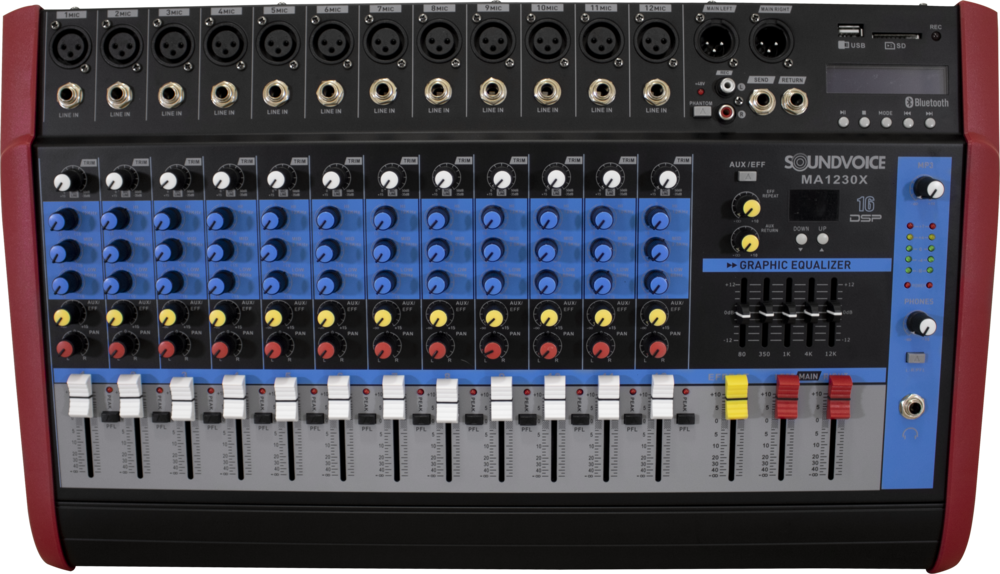Viewport: 1000px width, 574px height.
Task: Toggle the channel 1 PFL button
Action: point(110,417)
